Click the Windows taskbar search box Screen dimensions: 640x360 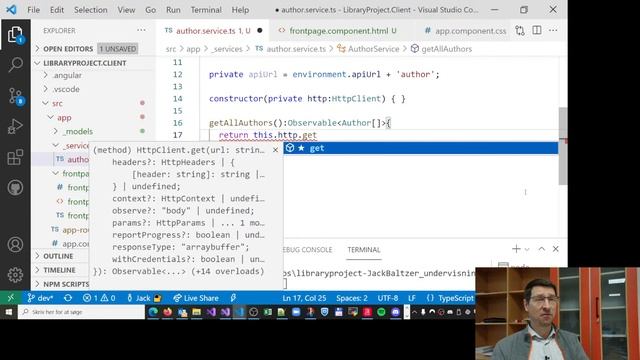[x=82, y=312]
